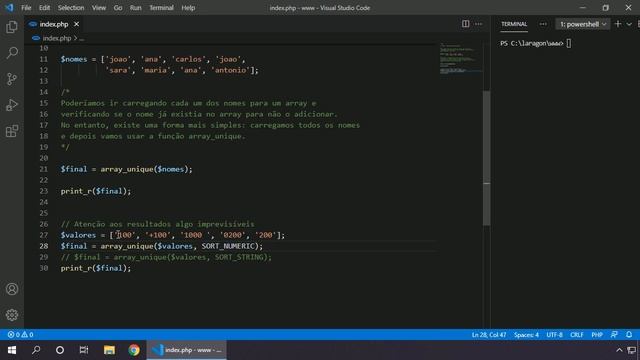Open the Selection menu
The height and width of the screenshot is (360, 640).
point(71,8)
